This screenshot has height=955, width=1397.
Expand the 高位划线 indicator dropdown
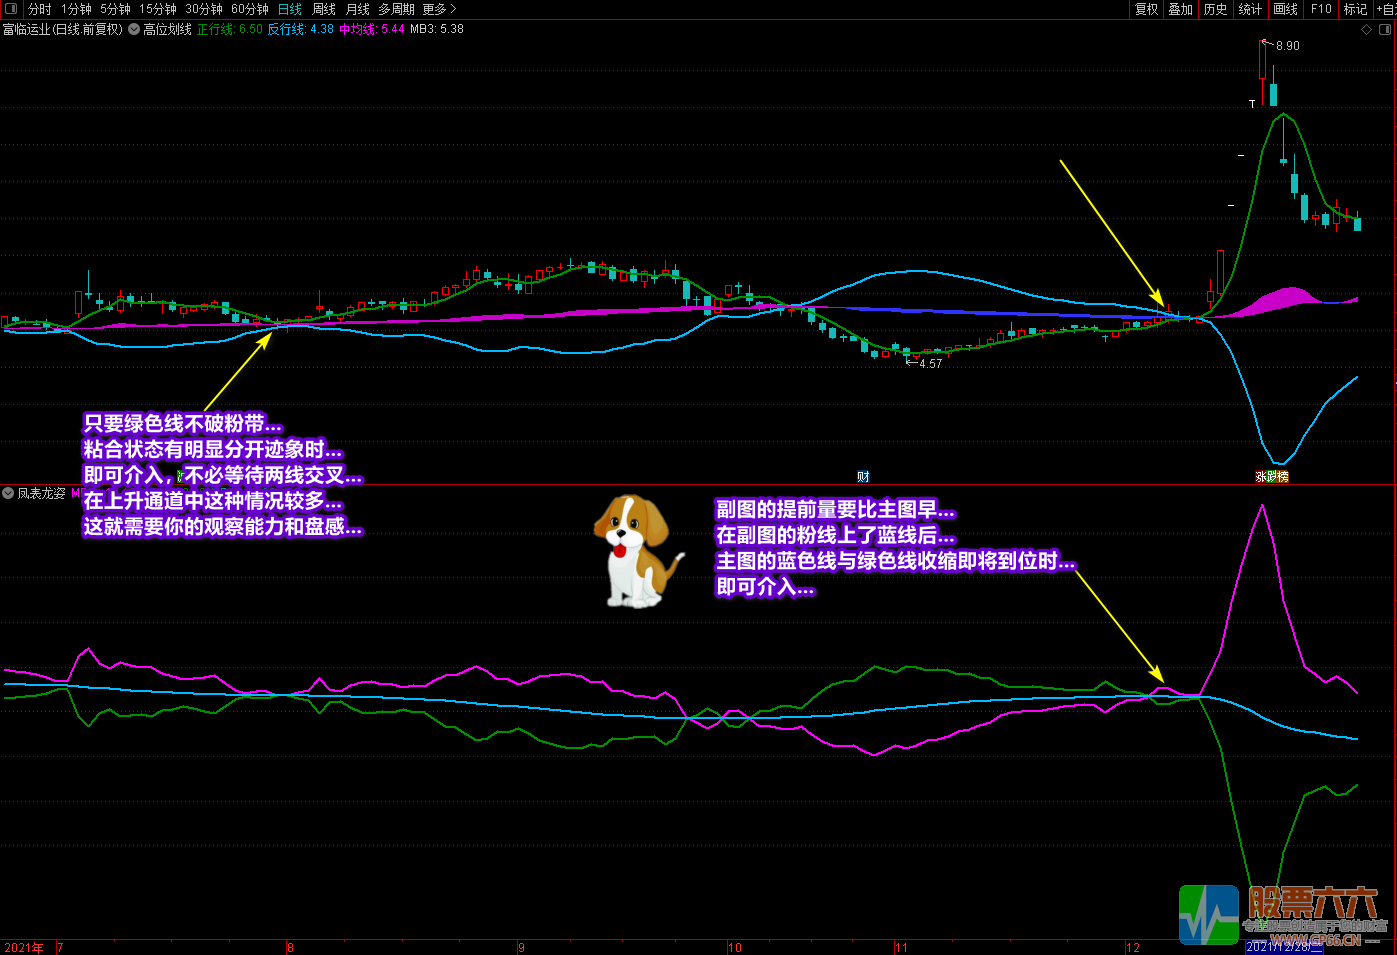click(134, 30)
